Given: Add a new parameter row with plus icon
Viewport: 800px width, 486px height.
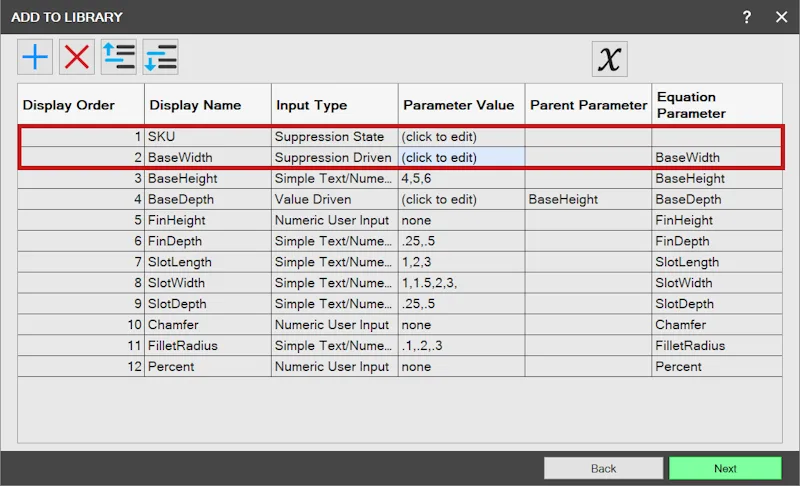Looking at the screenshot, I should (35, 57).
